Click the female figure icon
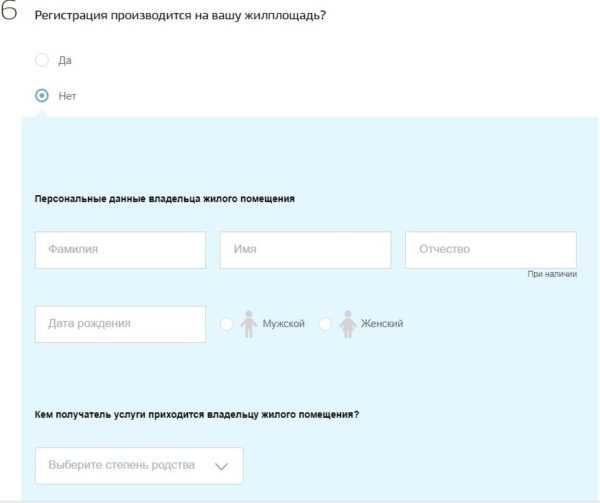Viewport: 600px width, 503px height. (347, 324)
